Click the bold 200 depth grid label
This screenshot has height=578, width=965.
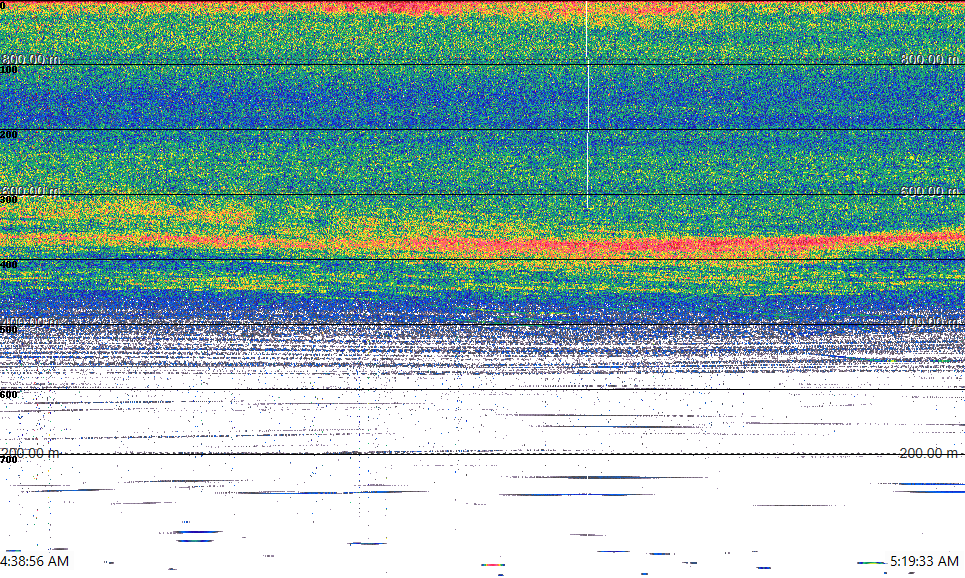point(9,135)
